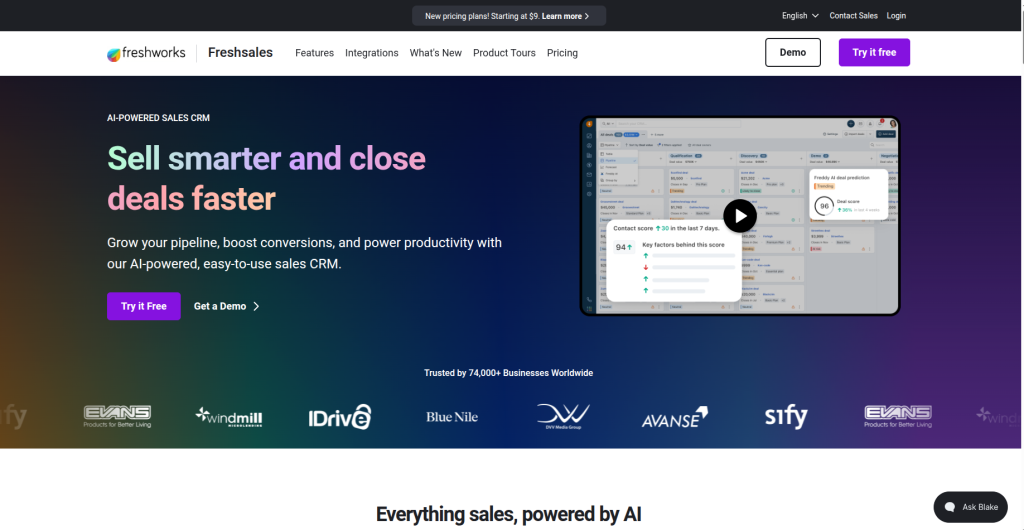Click the Try it free header button

pos(874,52)
